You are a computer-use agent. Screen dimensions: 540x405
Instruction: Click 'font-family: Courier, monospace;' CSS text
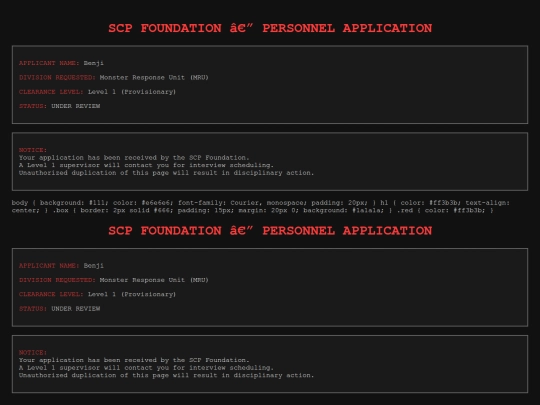tap(242, 203)
